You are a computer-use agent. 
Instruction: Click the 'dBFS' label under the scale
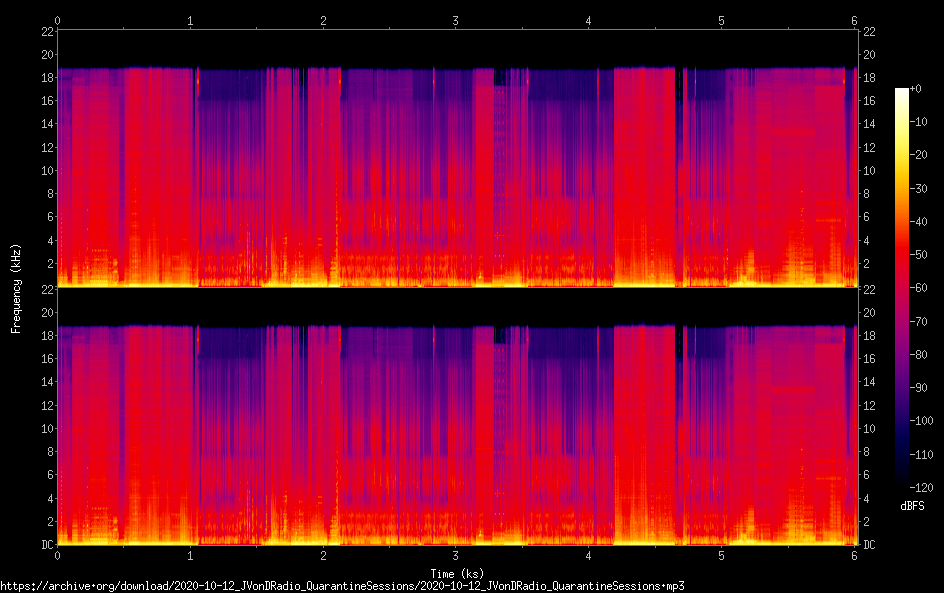point(912,506)
